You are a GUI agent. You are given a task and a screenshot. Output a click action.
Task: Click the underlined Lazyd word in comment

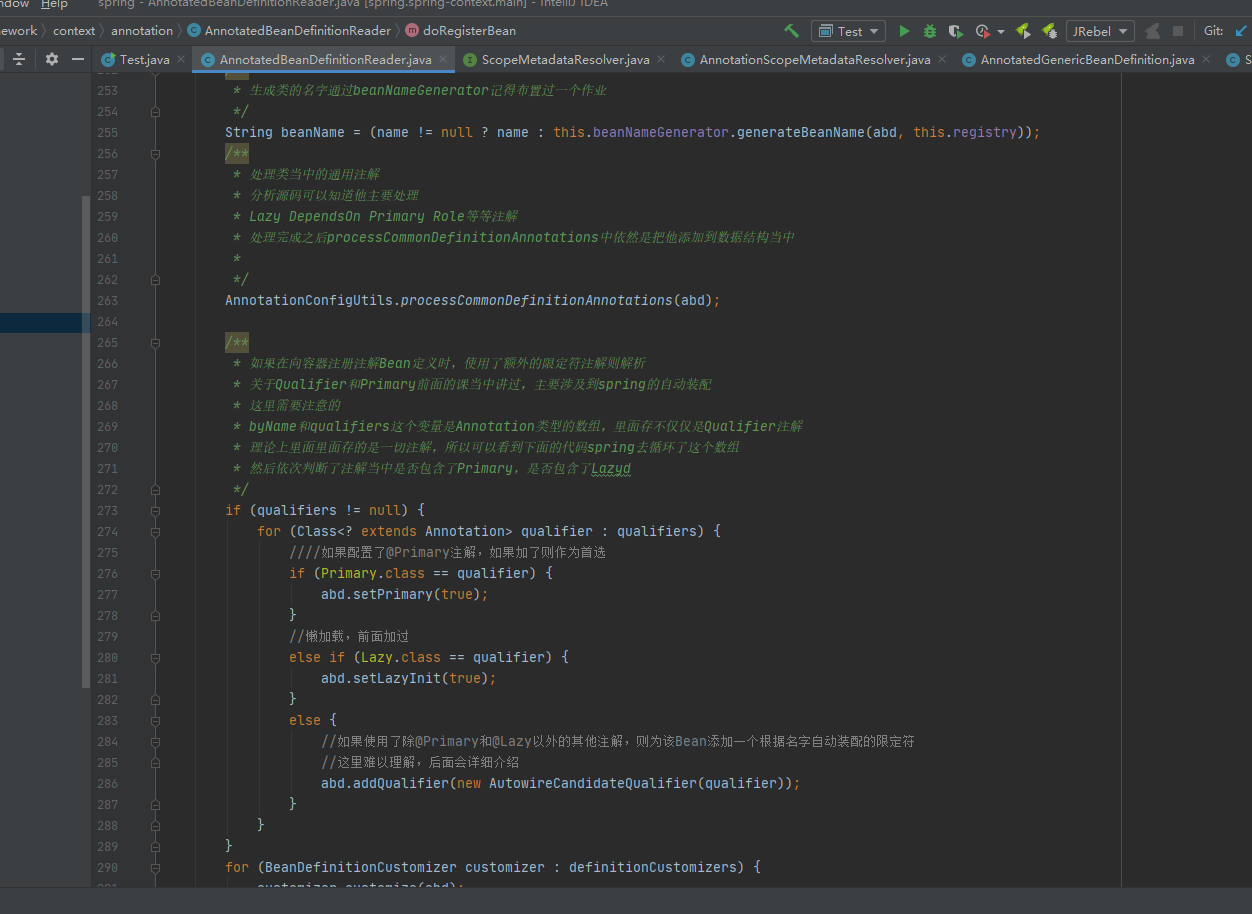(x=611, y=469)
